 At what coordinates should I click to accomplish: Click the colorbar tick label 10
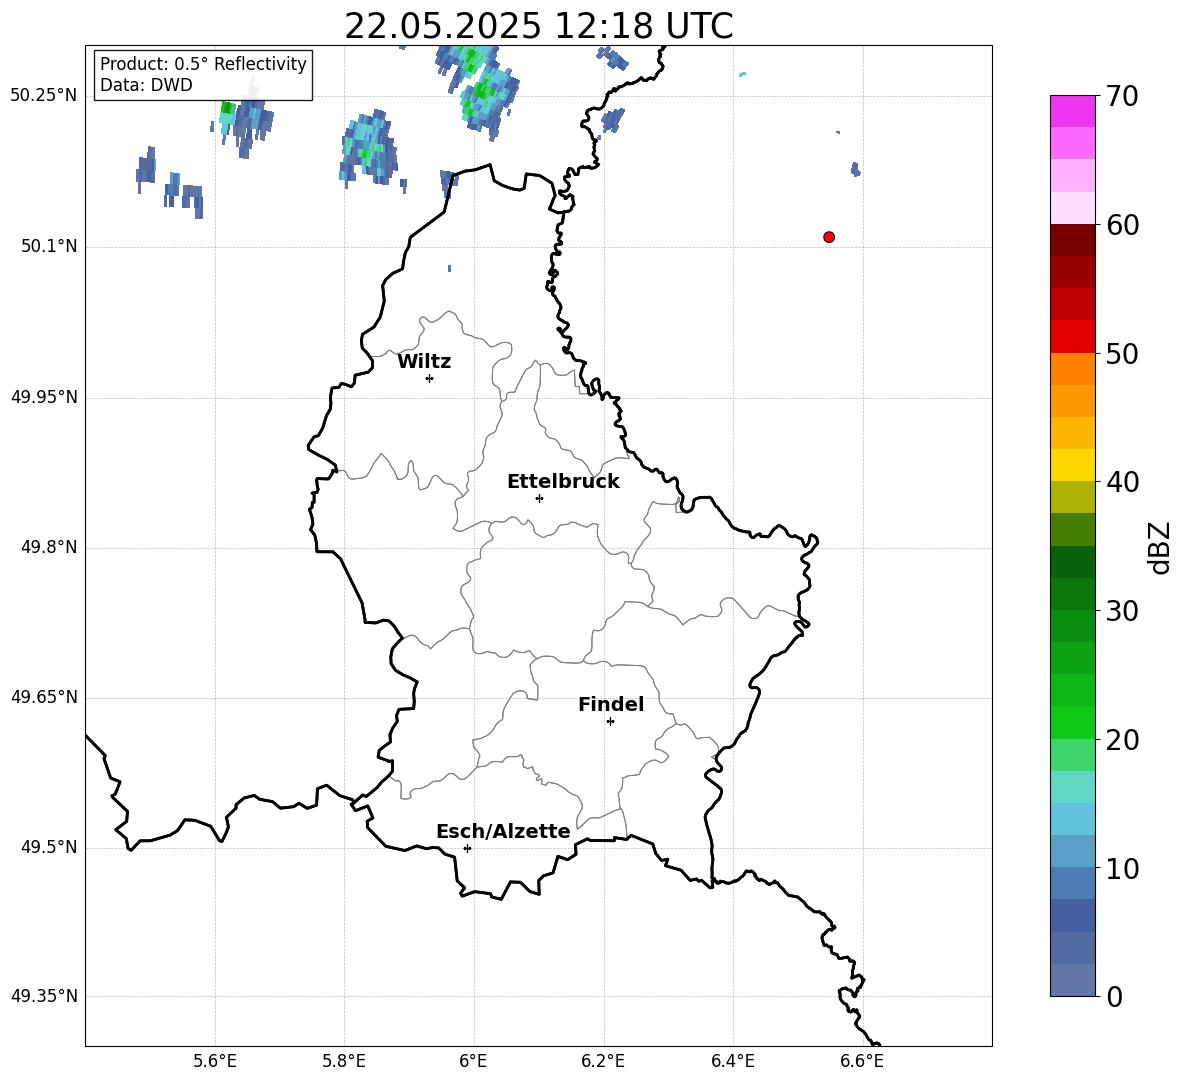pos(1122,869)
